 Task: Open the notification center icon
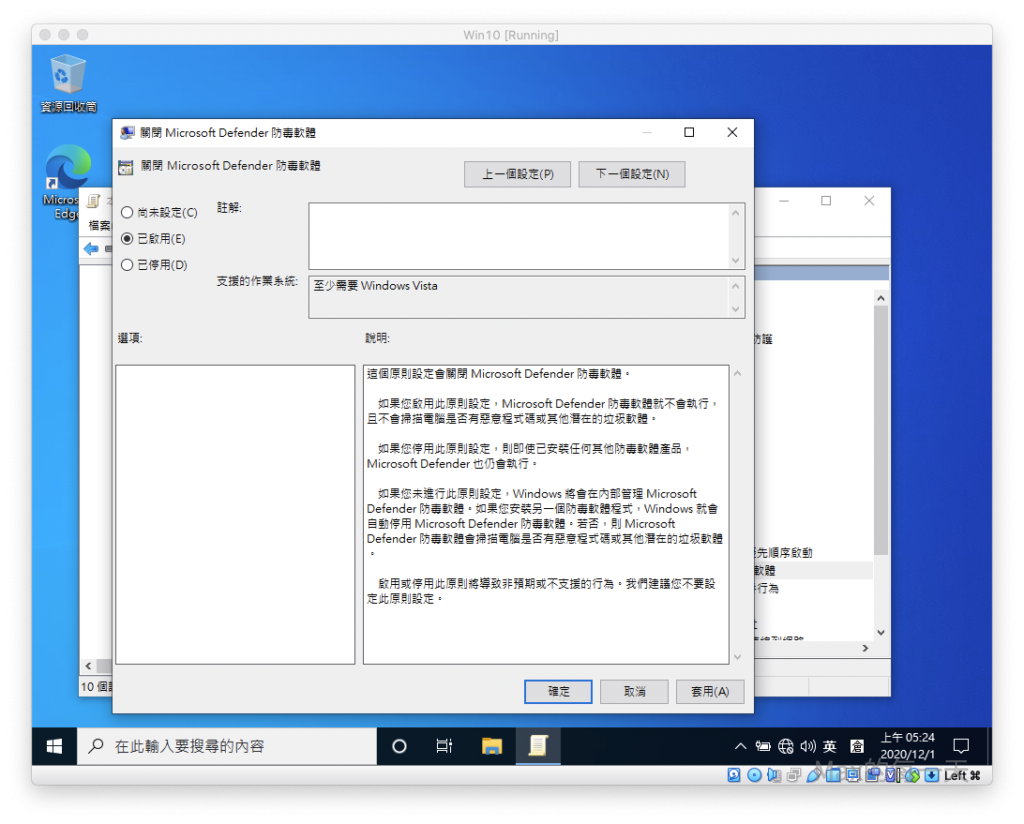[961, 746]
